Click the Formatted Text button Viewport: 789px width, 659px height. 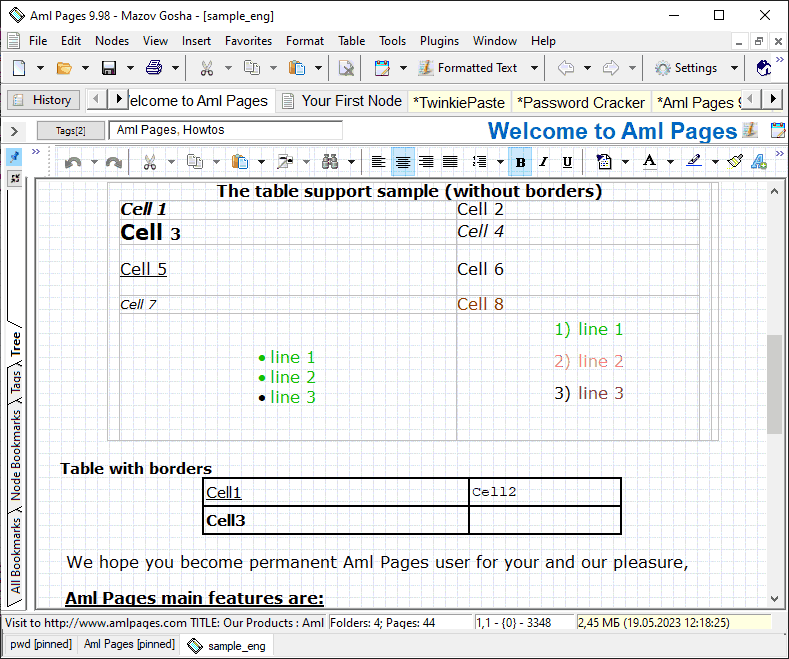(x=468, y=67)
